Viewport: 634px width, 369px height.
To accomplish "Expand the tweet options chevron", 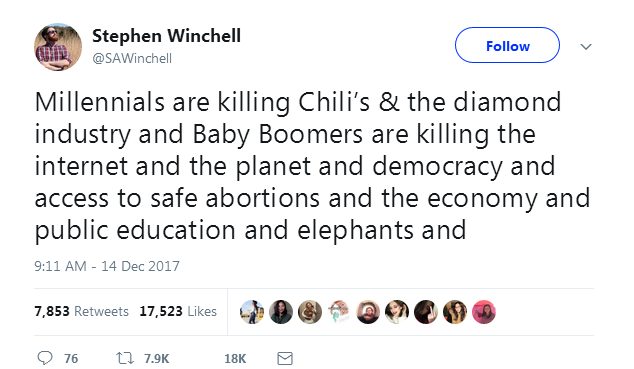I will click(586, 46).
